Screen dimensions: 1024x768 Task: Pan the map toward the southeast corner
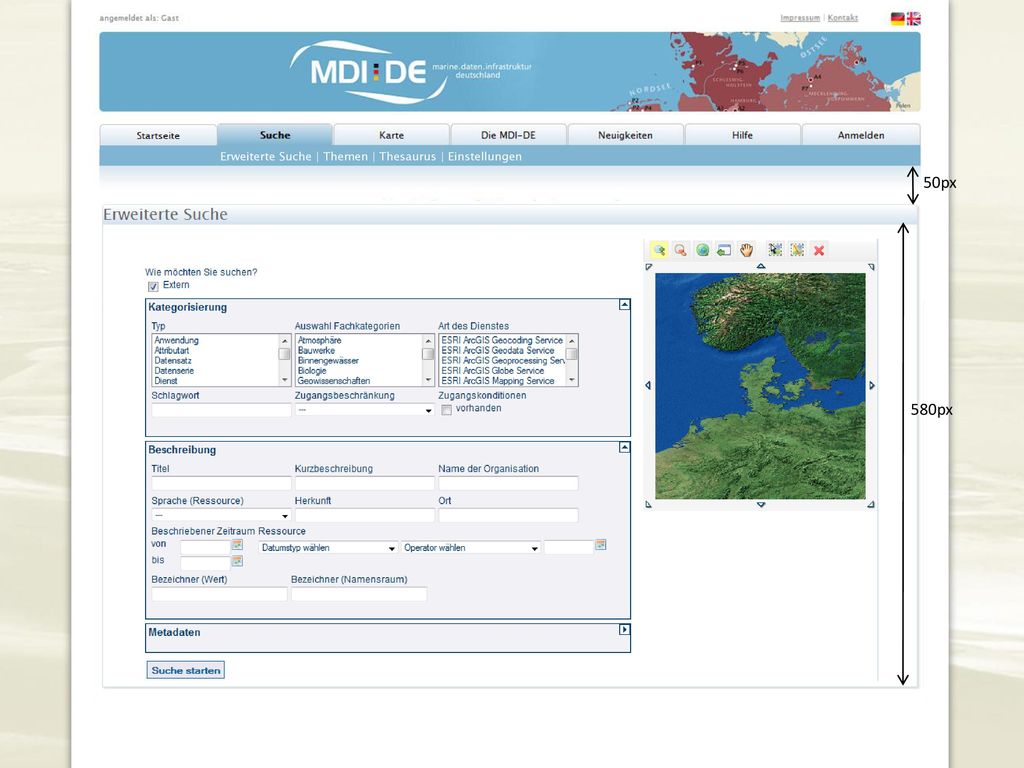(x=871, y=504)
